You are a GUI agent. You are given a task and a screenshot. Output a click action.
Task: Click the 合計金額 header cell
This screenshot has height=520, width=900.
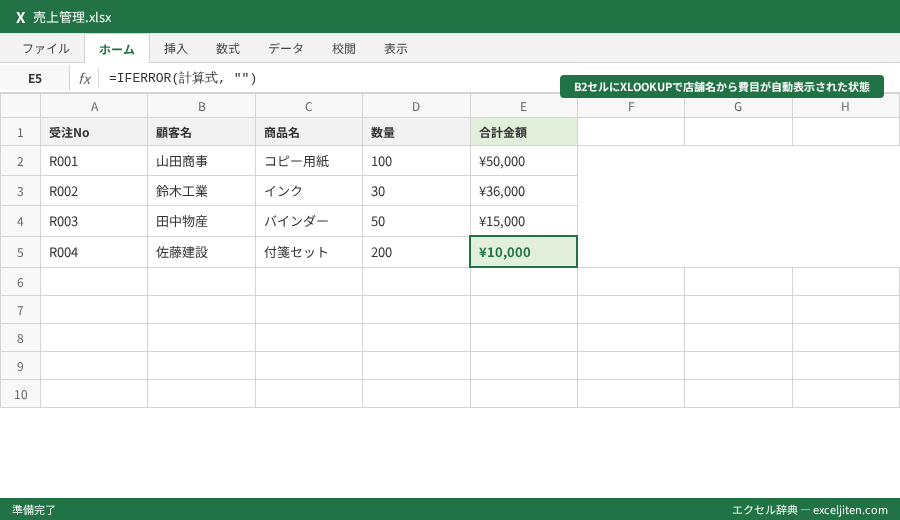pyautogui.click(x=523, y=133)
